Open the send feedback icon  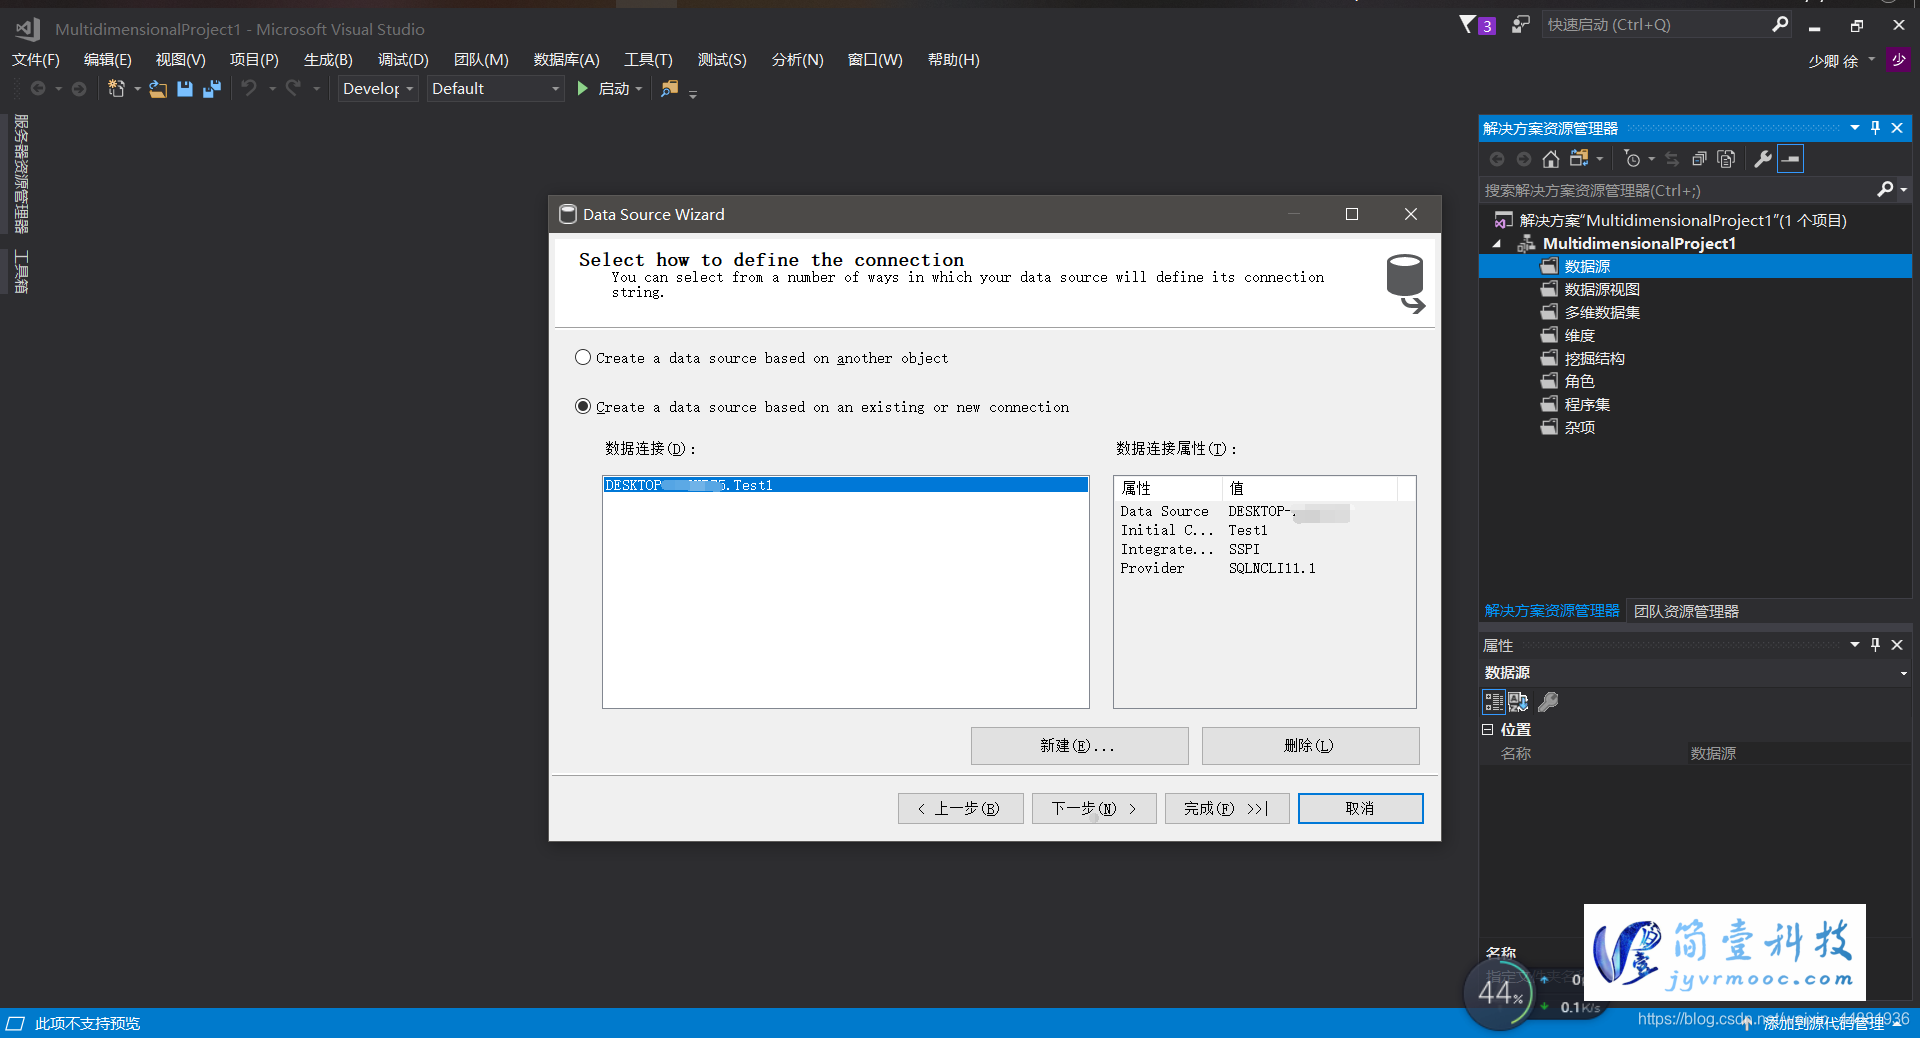(1520, 24)
